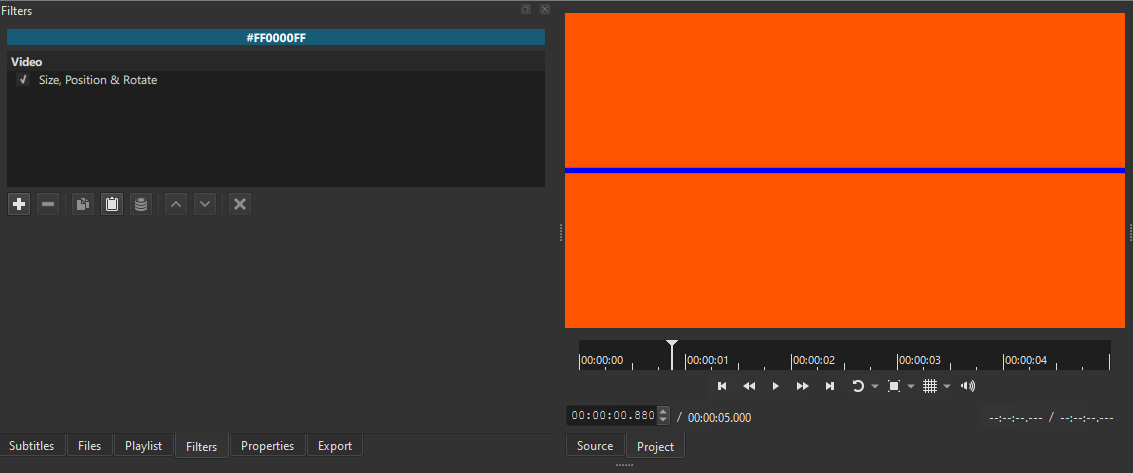Rewind playback
The image size is (1133, 473).
(x=749, y=386)
